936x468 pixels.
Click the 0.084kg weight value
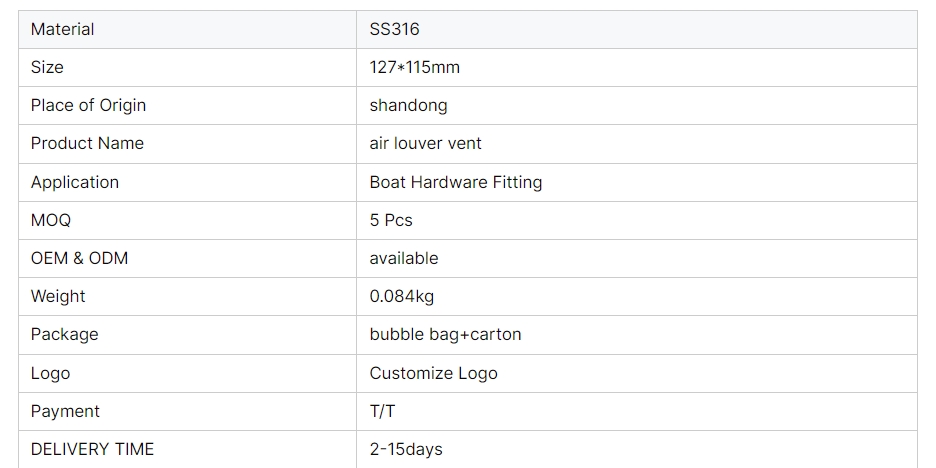pos(401,296)
